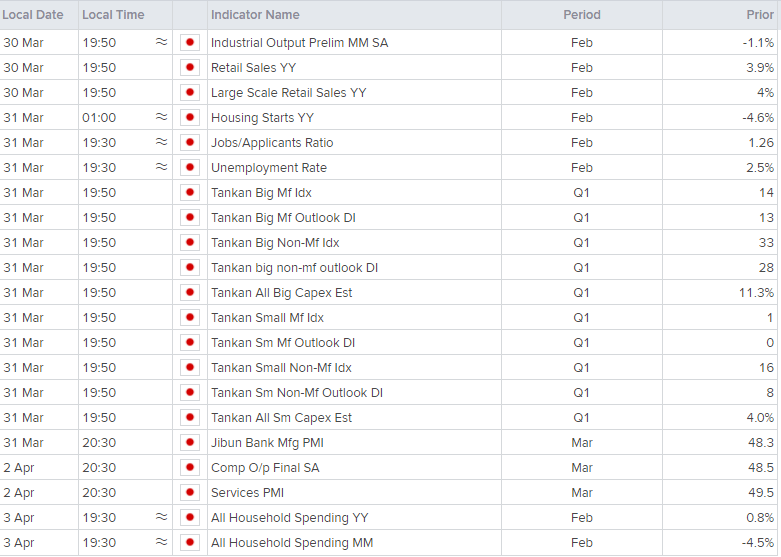Click the 1.26 prior value for Jobs/Applicants Ratio

(x=761, y=143)
